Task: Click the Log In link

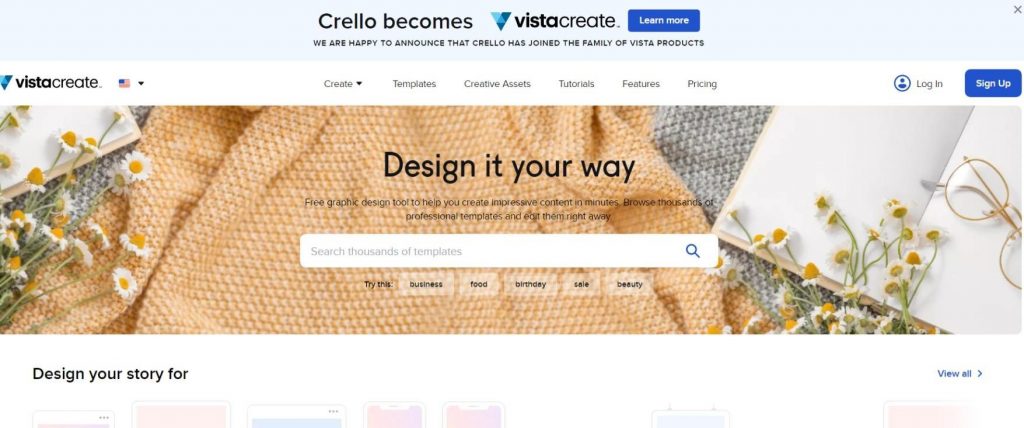Action: tap(929, 84)
